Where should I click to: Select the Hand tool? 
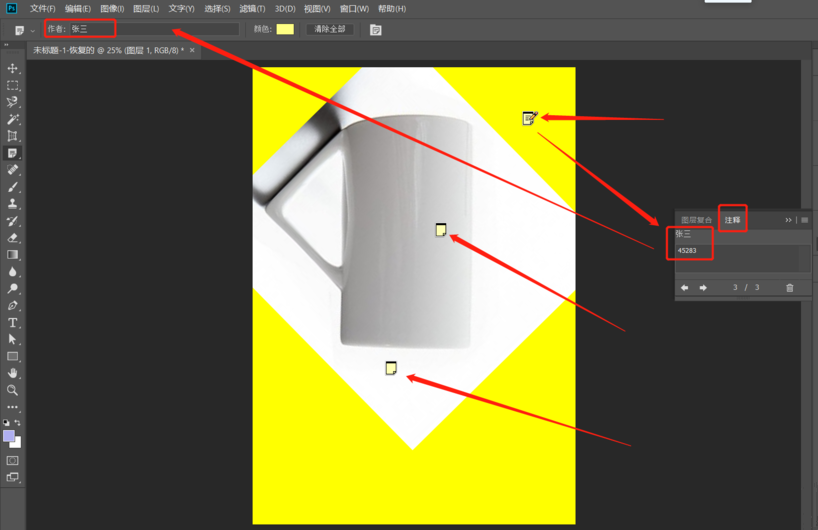[13, 374]
